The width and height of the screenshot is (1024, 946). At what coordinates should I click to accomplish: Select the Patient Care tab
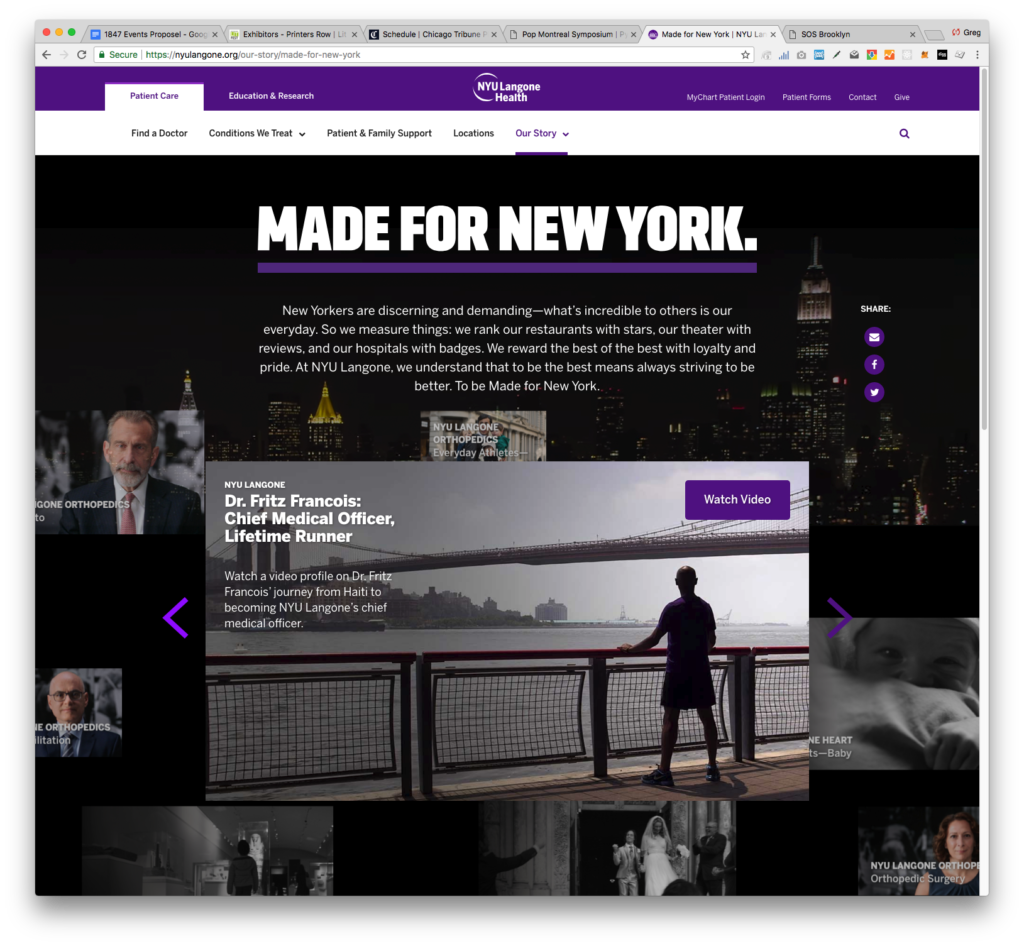(154, 96)
